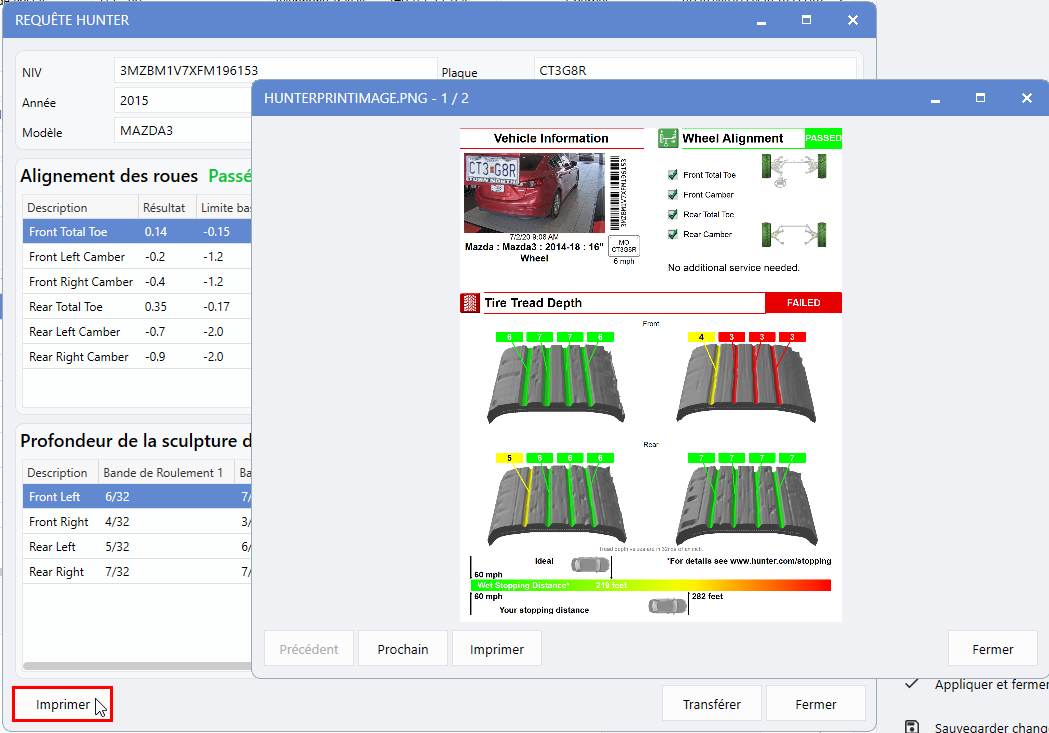Click Description header in the tread depth table
The height and width of the screenshot is (733, 1049).
click(60, 473)
